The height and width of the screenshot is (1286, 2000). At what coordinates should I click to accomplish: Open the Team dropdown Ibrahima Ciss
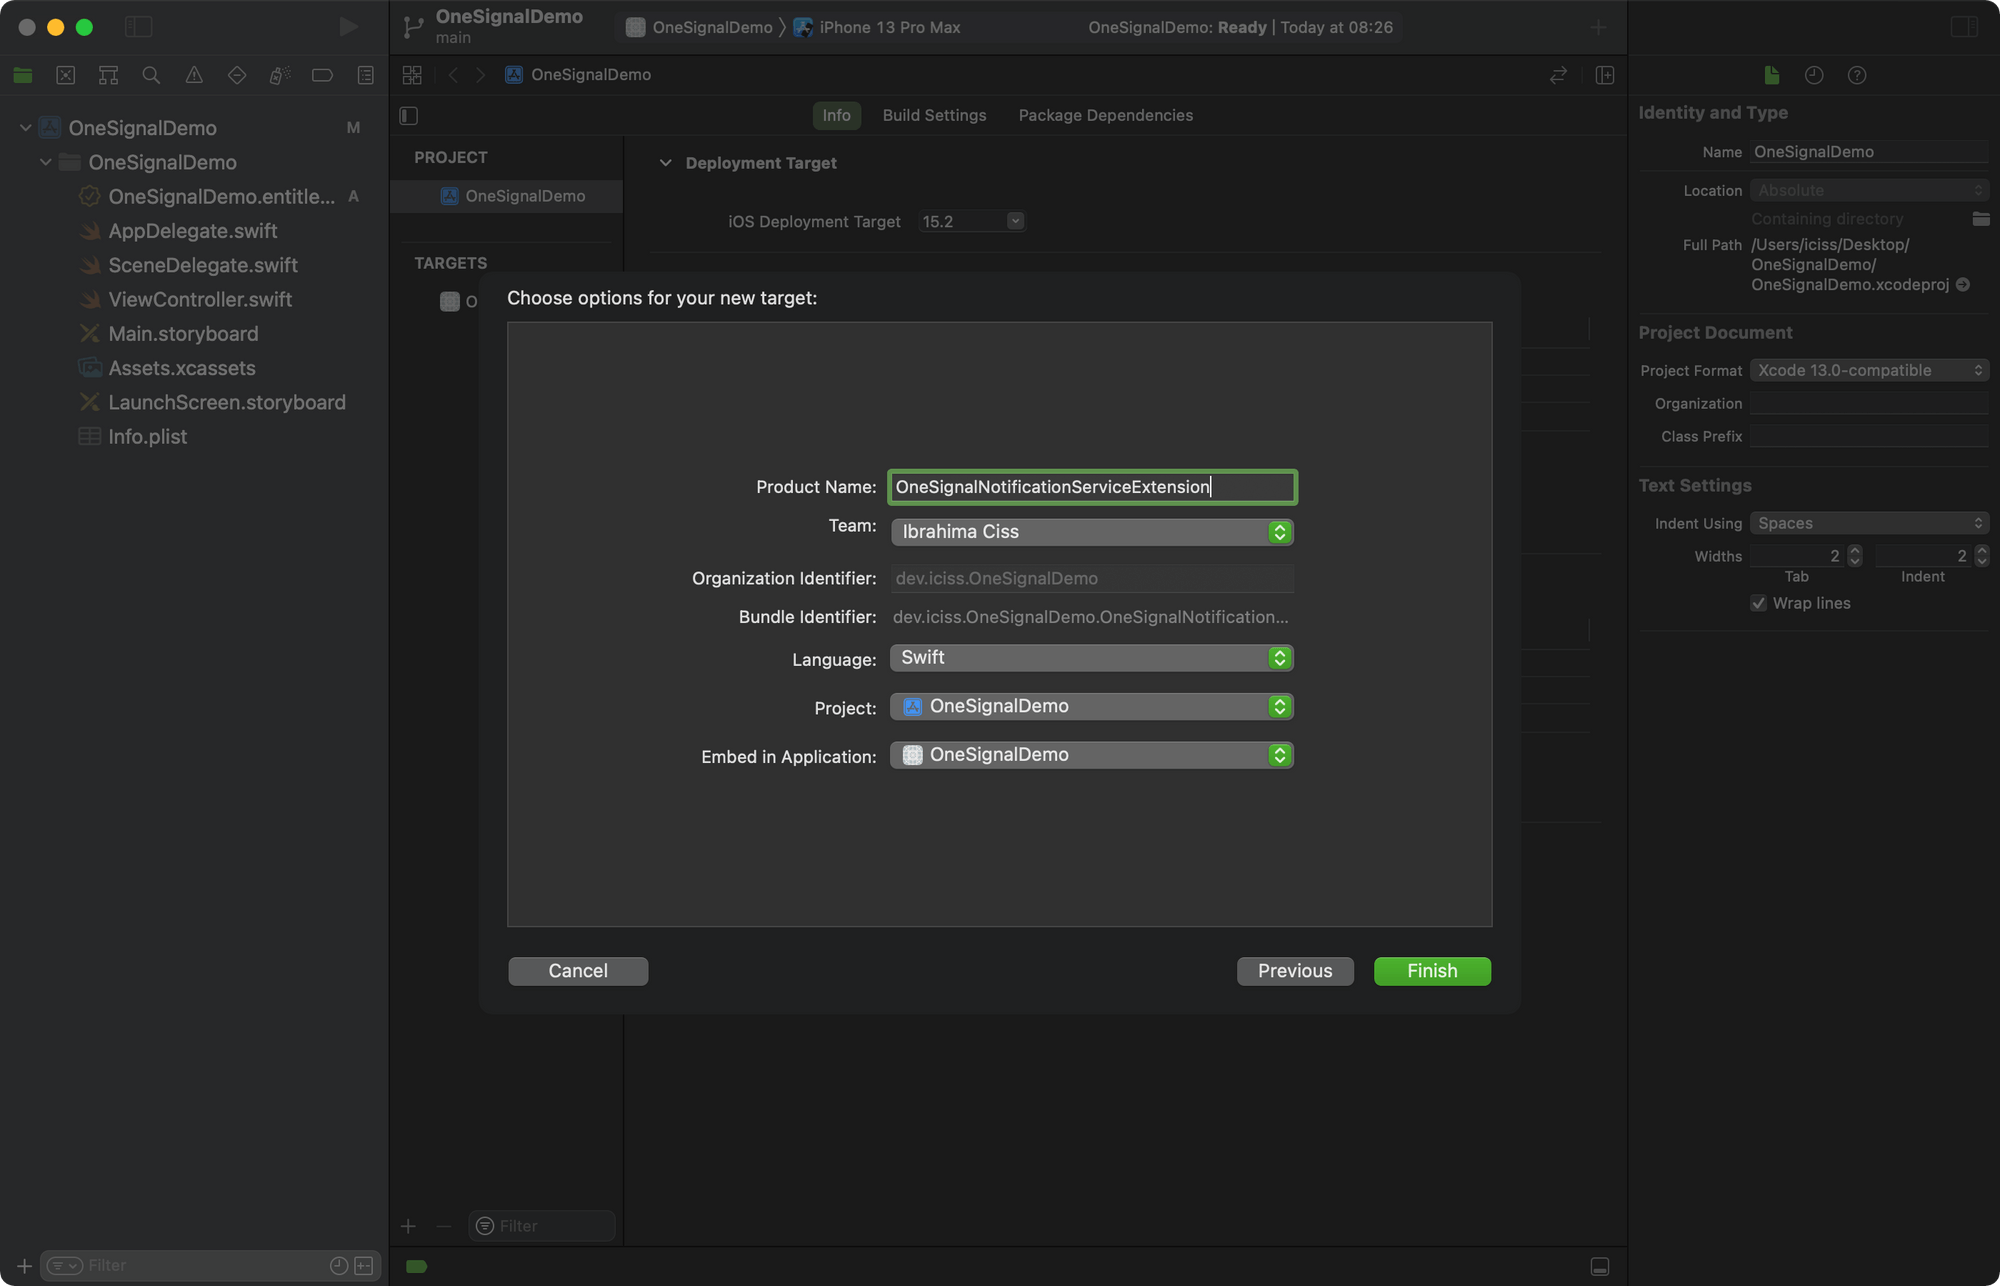pyautogui.click(x=1091, y=532)
